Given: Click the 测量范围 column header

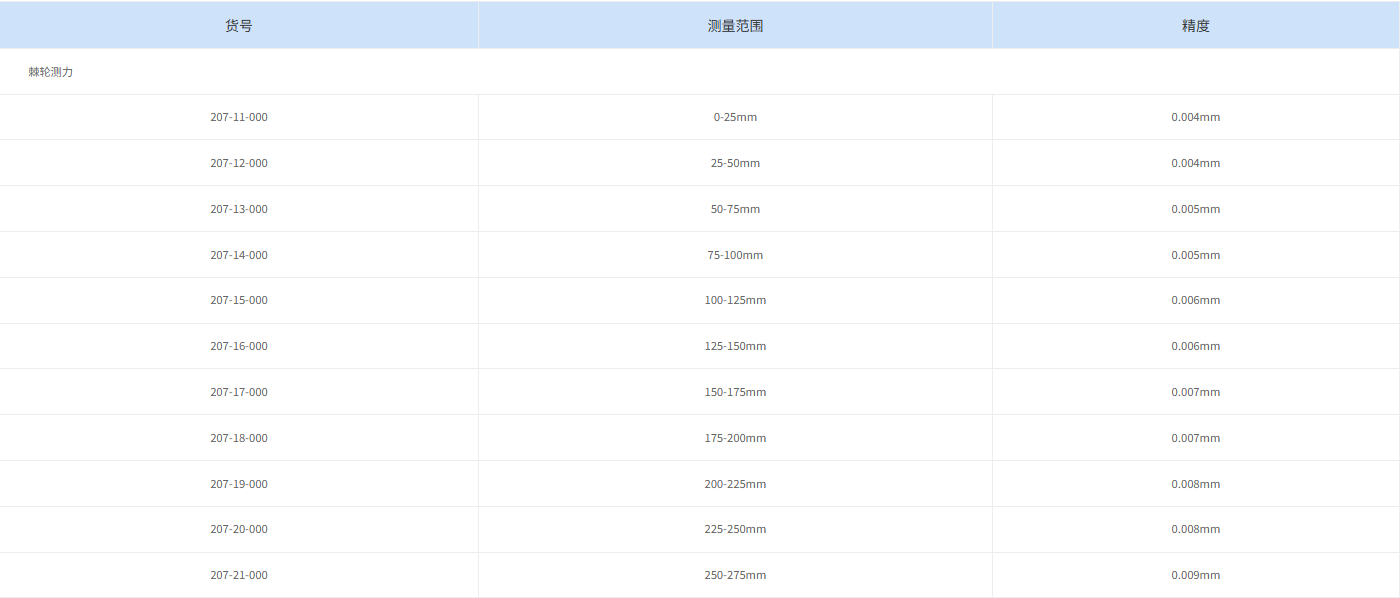Looking at the screenshot, I should click(735, 24).
